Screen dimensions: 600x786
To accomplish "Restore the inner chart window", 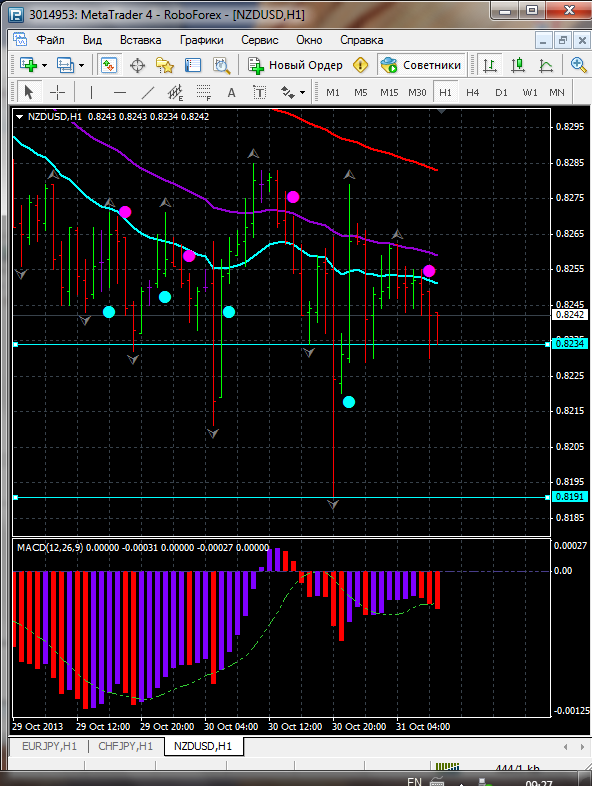I will click(562, 40).
